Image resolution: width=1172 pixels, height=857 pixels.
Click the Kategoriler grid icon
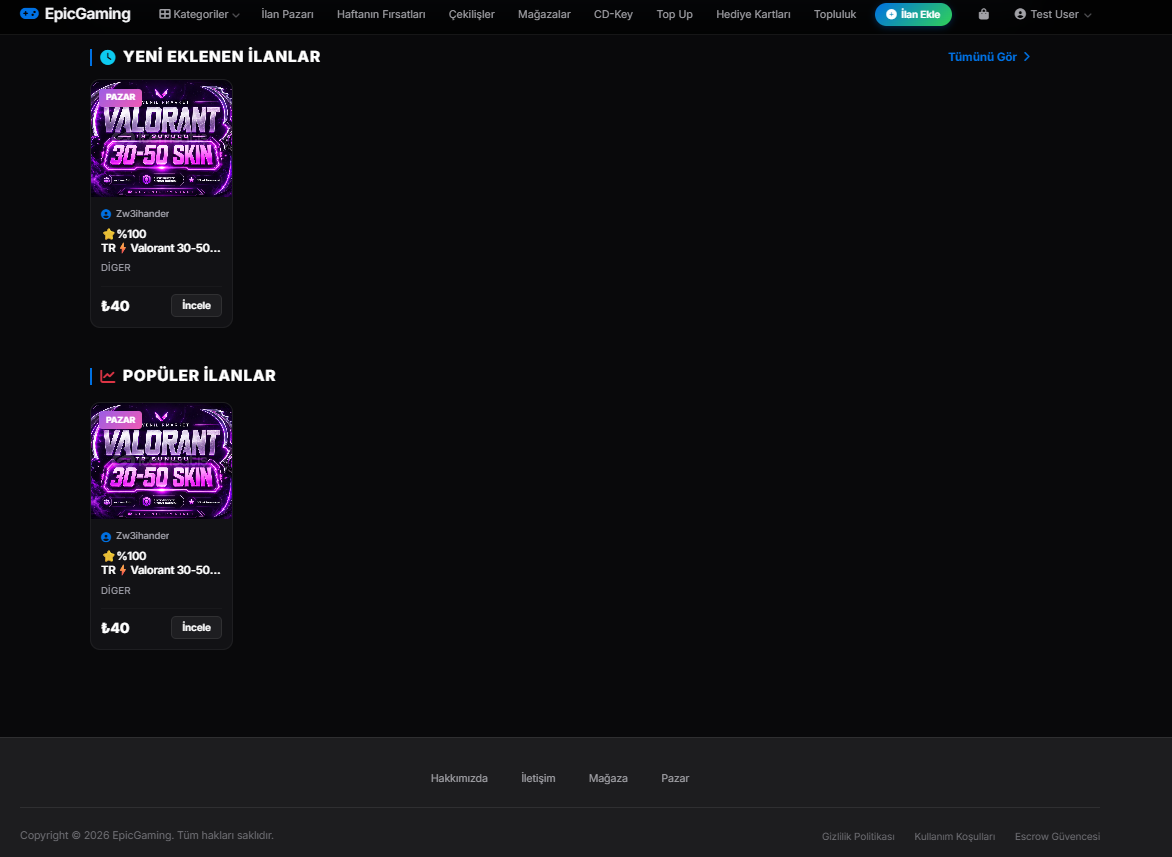[x=164, y=14]
